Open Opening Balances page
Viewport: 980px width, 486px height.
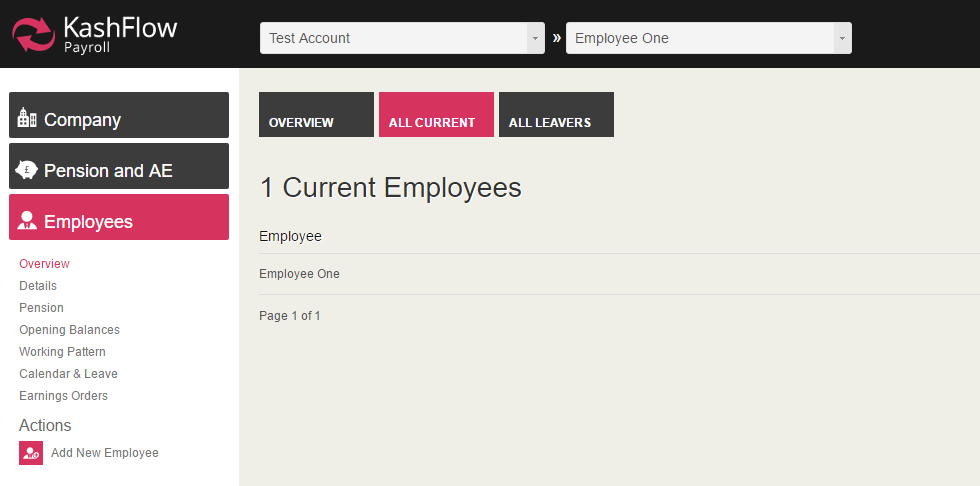click(x=69, y=330)
